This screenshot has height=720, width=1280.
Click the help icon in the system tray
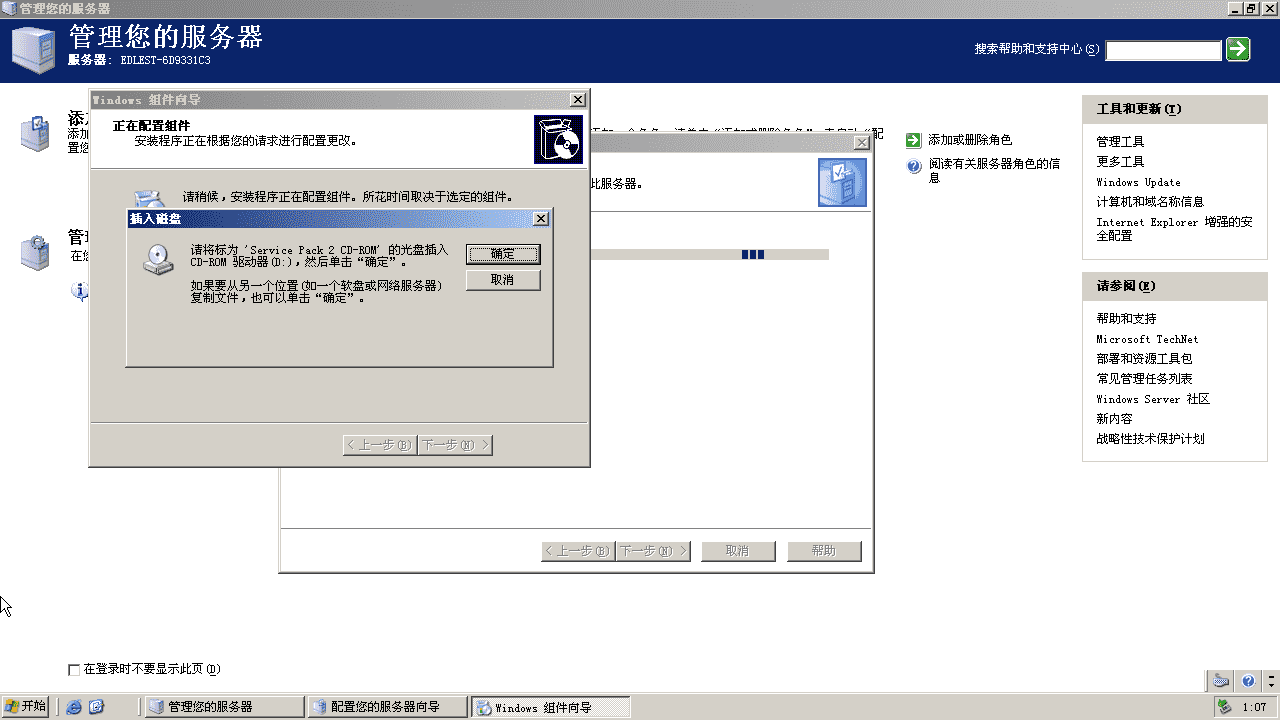1248,681
